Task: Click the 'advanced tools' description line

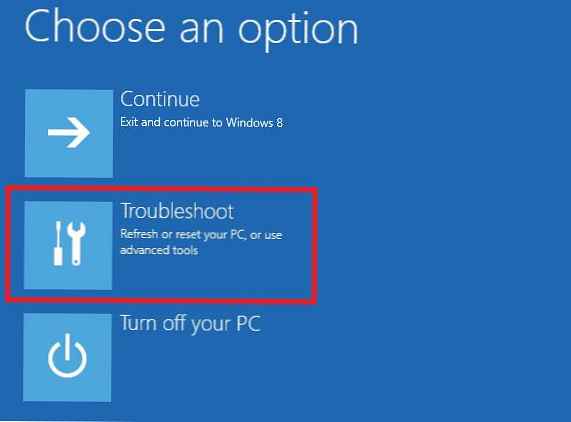Action: (x=159, y=251)
